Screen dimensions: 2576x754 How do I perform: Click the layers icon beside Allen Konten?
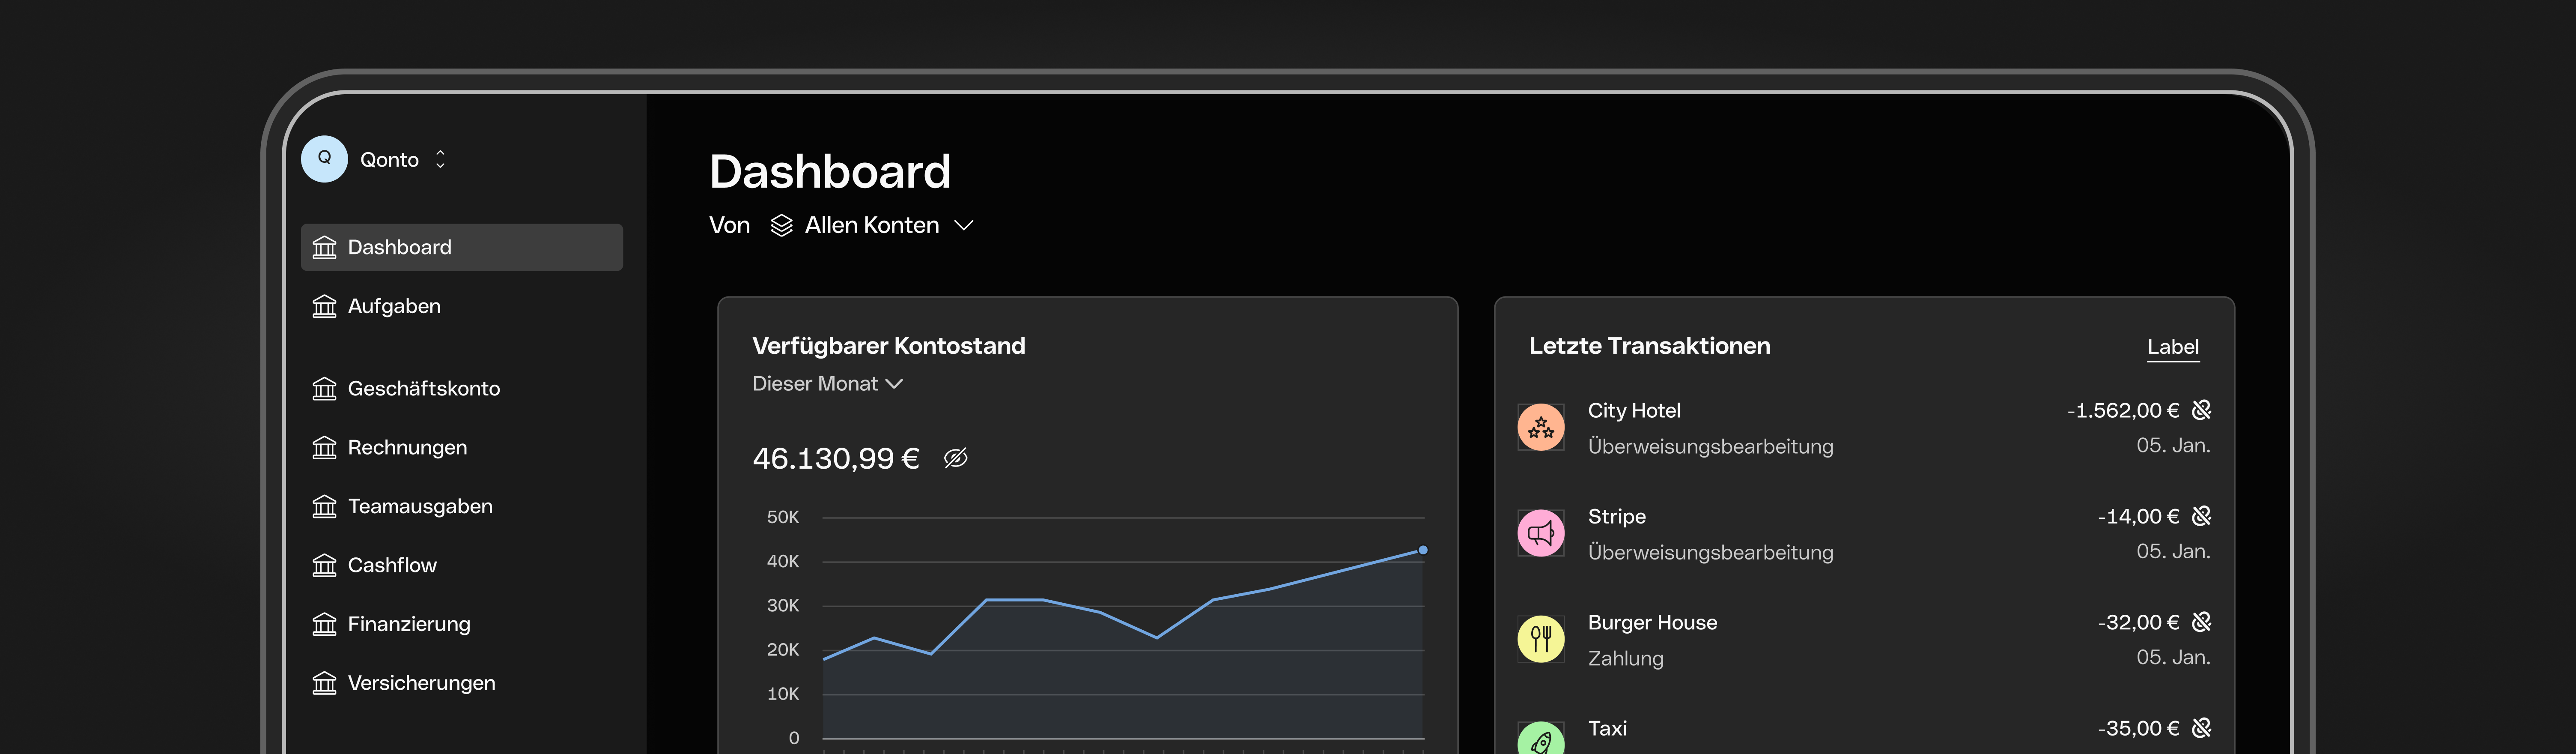pos(781,225)
